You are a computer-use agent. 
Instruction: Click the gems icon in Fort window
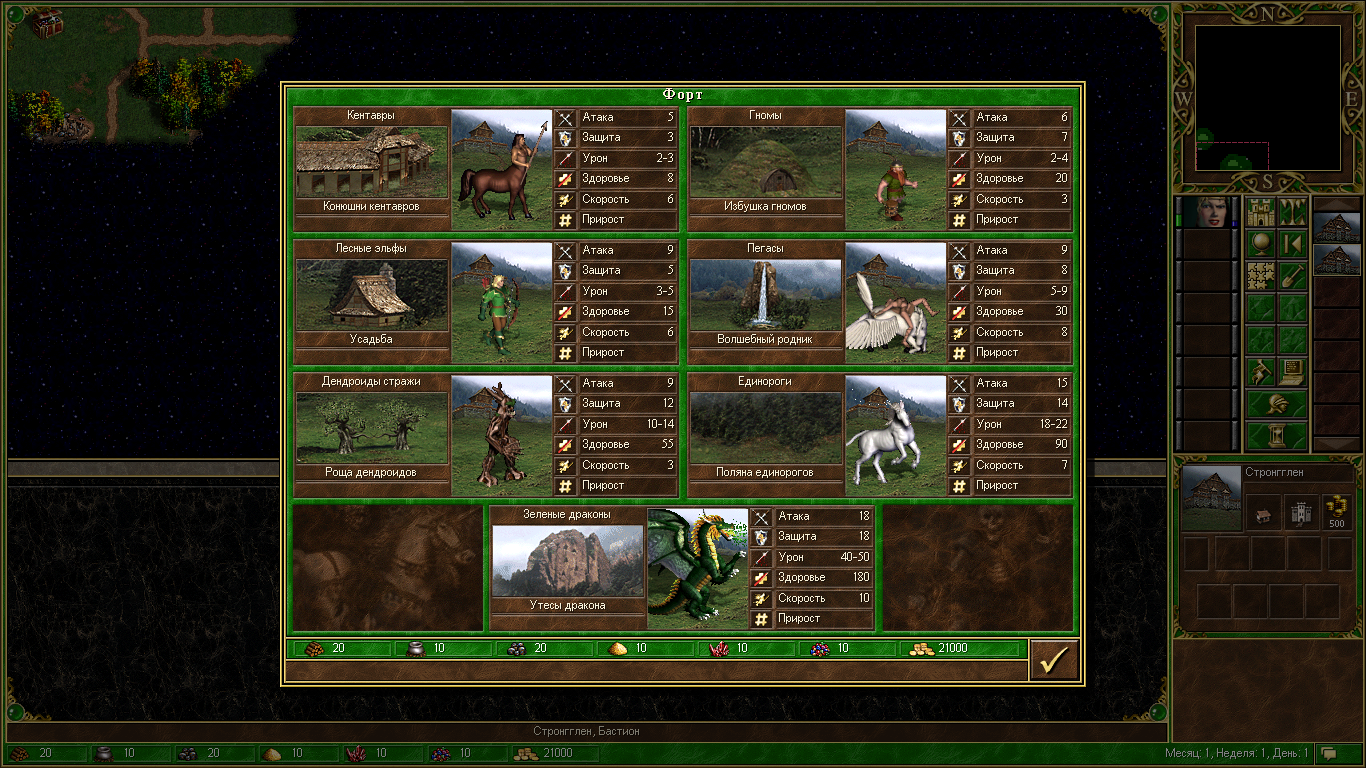(x=819, y=648)
